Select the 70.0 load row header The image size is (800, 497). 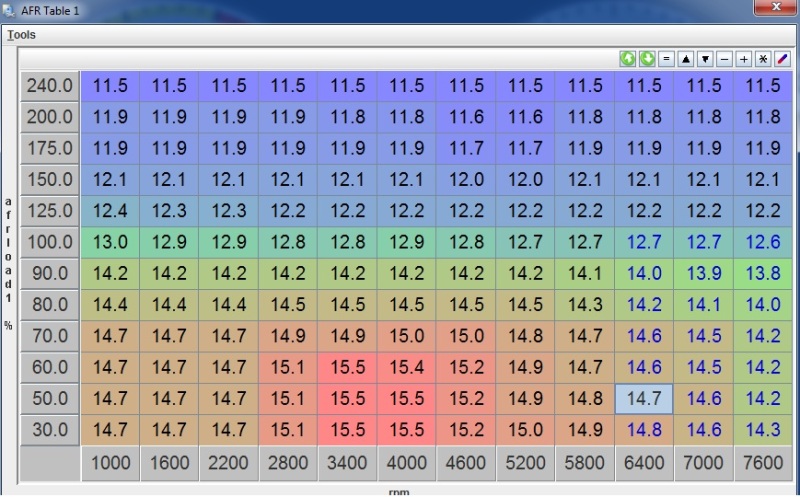tap(49, 336)
